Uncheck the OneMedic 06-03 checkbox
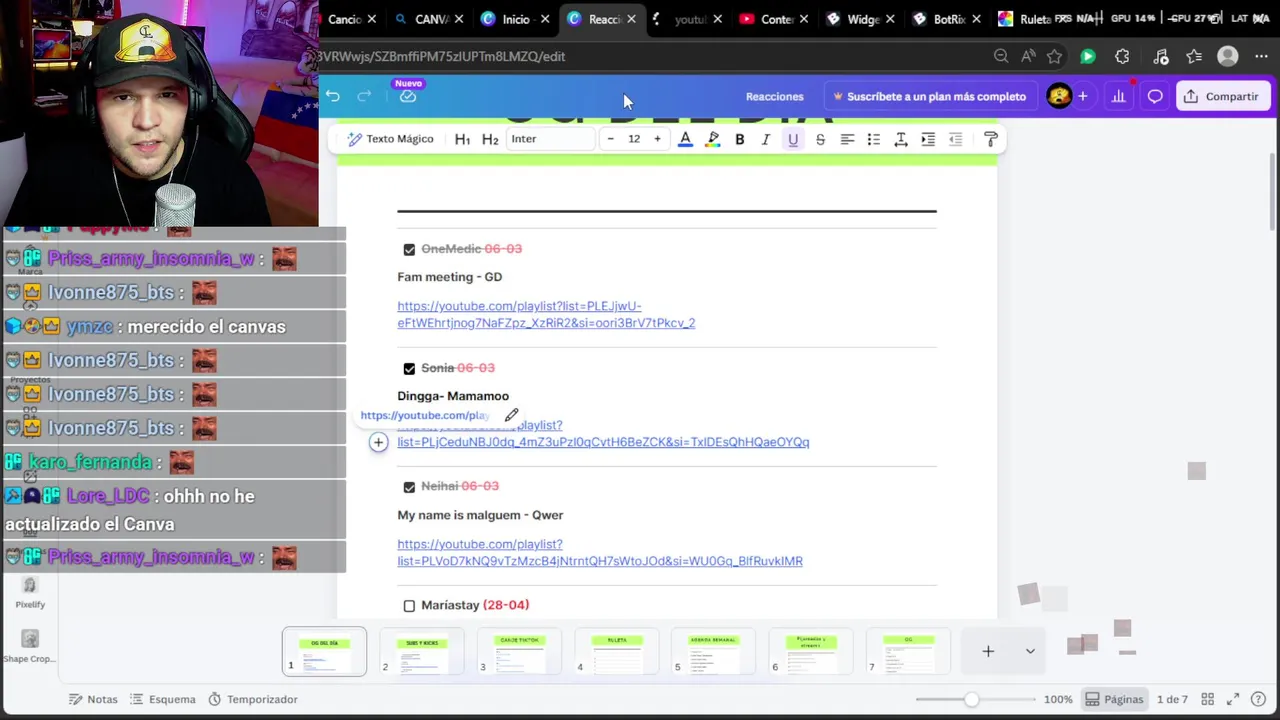1280x720 pixels. [409, 249]
